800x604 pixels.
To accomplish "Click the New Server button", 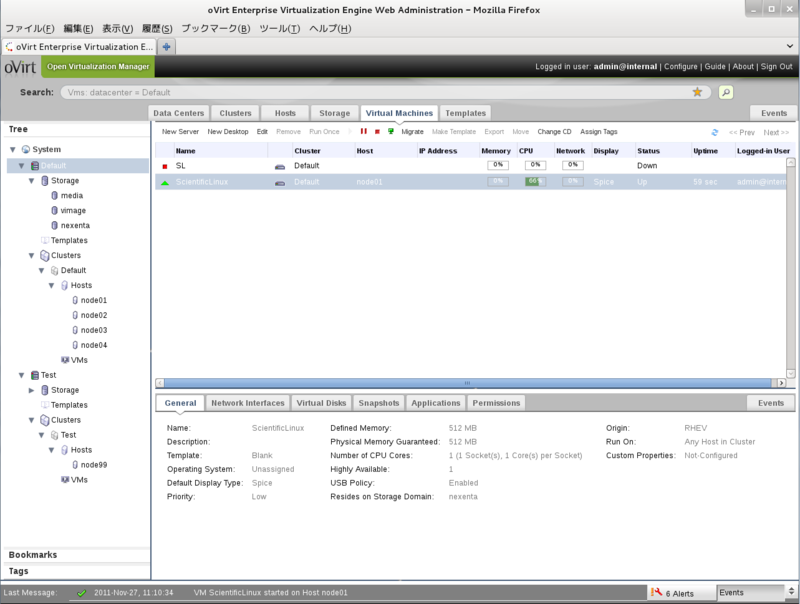I will [x=180, y=132].
